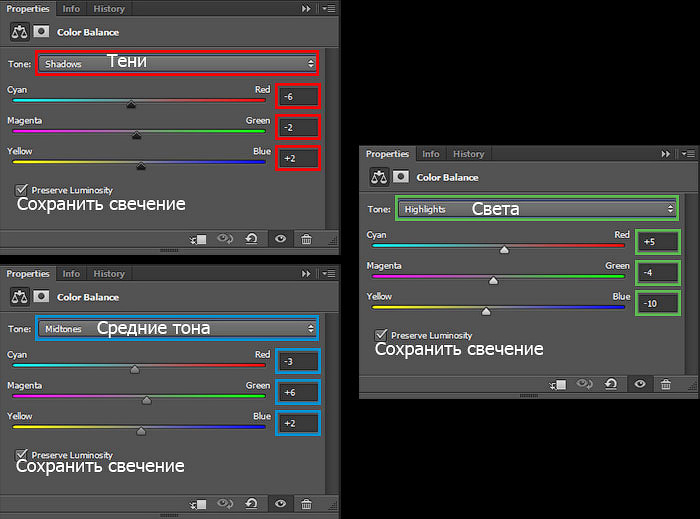700x519 pixels.
Task: Click Cyan-Red slider handle in Shadows panel
Action: pyautogui.click(x=131, y=104)
